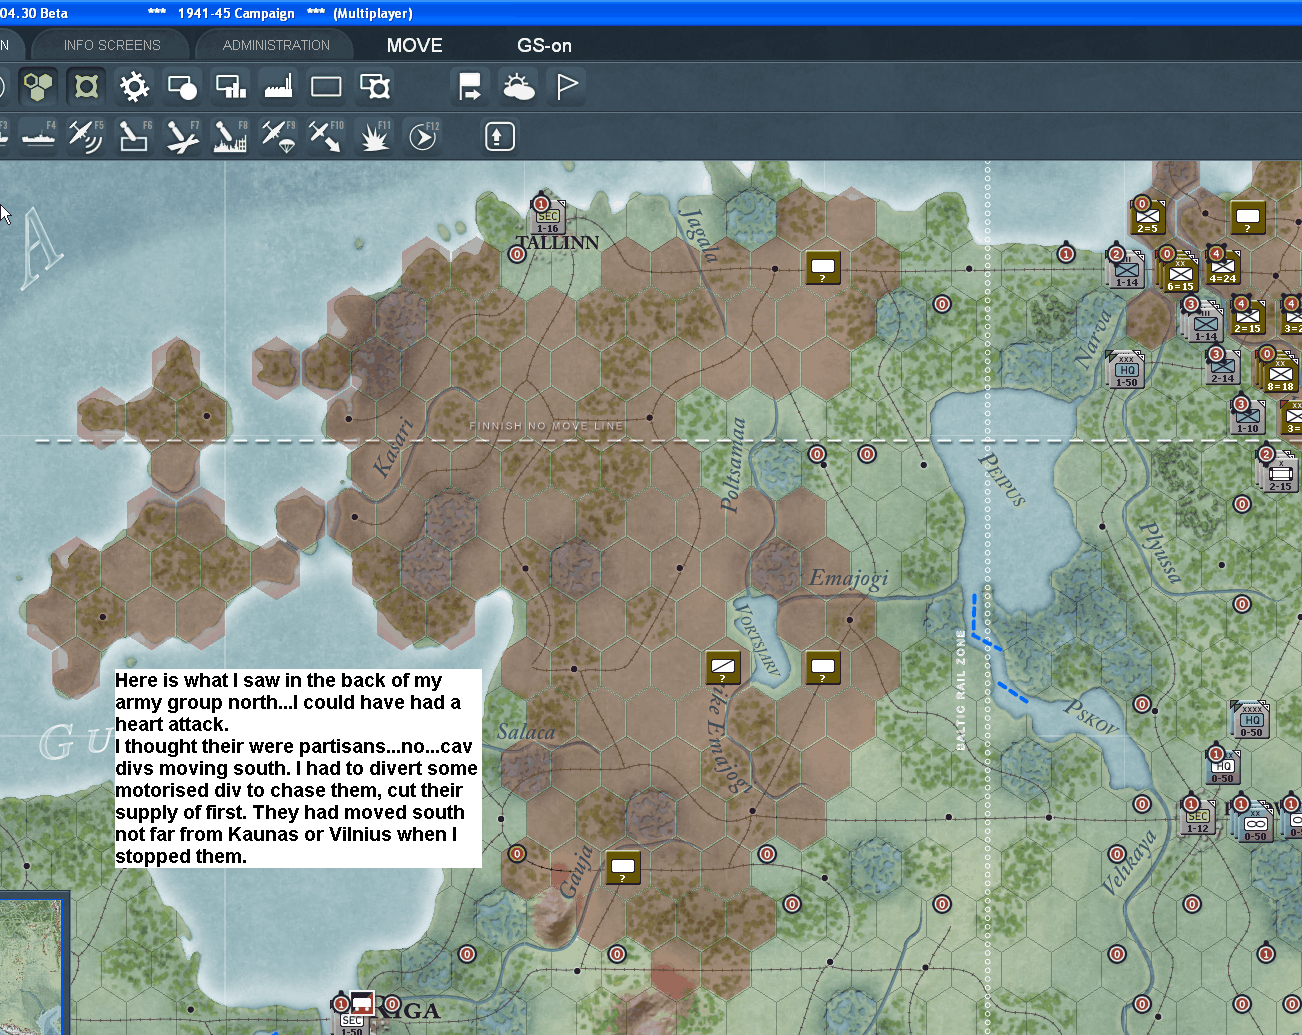Screen dimensions: 1302x1035
Task: Open the INFO SCREENS tab
Action: [x=112, y=45]
